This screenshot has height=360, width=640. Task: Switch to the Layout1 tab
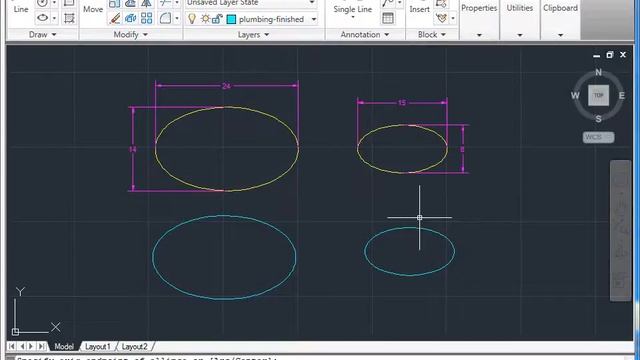coord(98,347)
